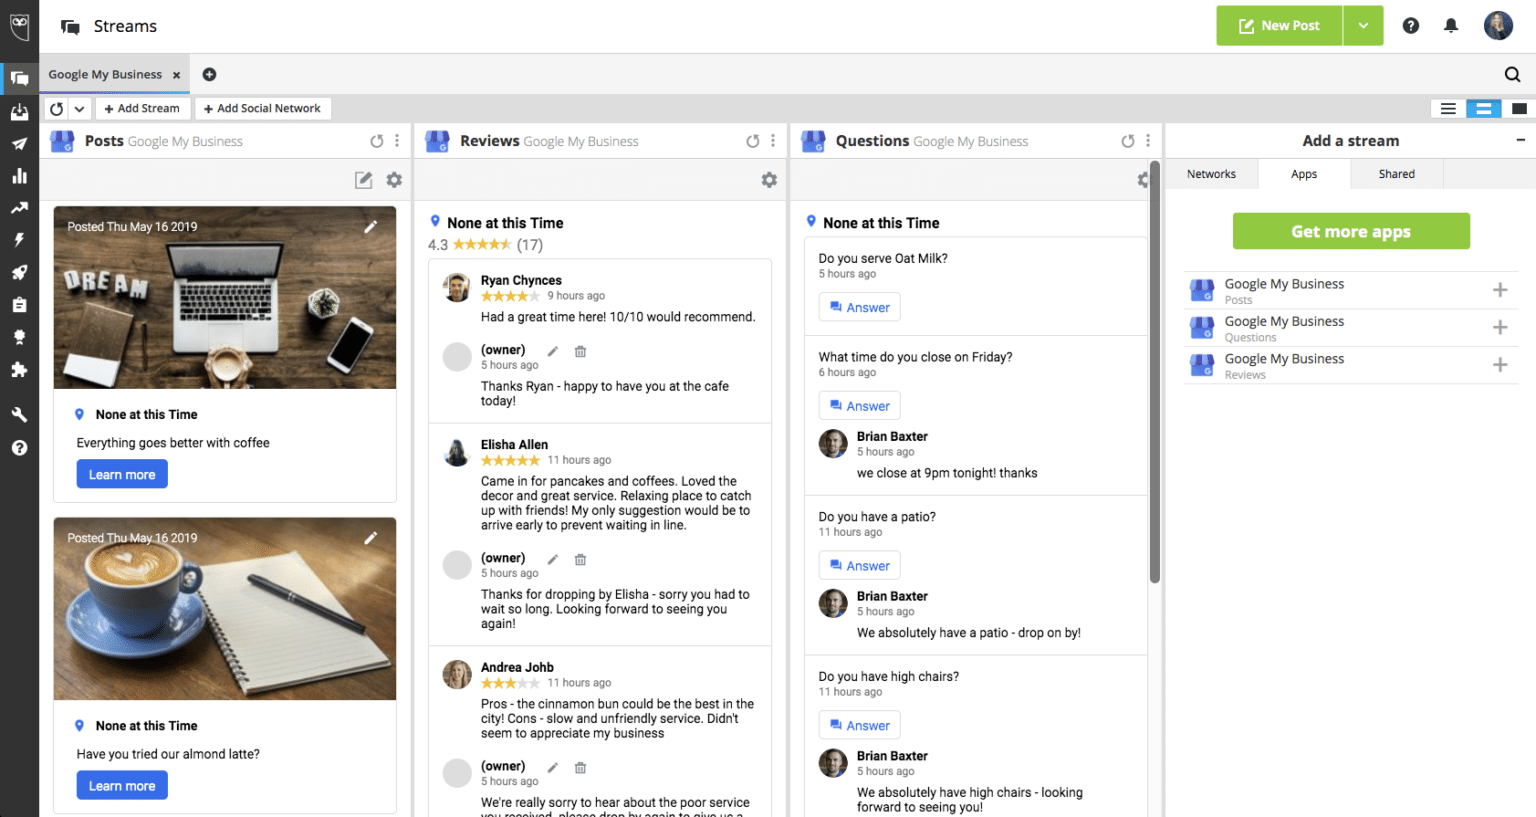Screen dimensions: 1536x817
Task: Open the Streams icon in the sidebar
Action: pos(19,78)
